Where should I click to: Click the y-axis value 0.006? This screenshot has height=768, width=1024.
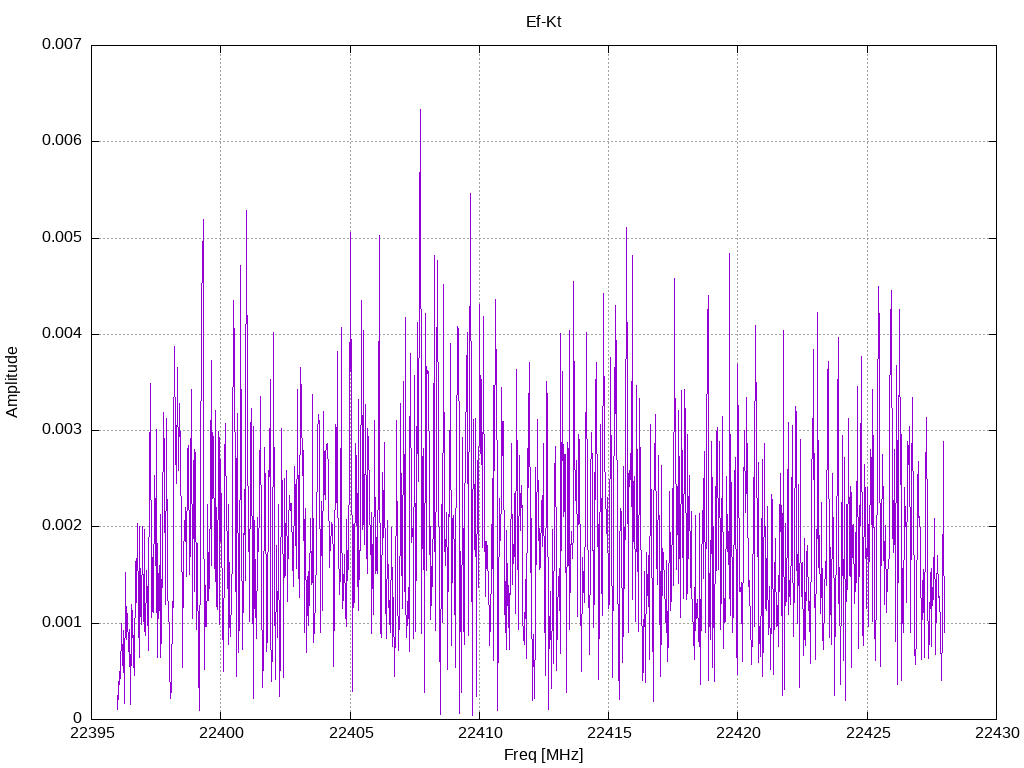click(x=62, y=140)
